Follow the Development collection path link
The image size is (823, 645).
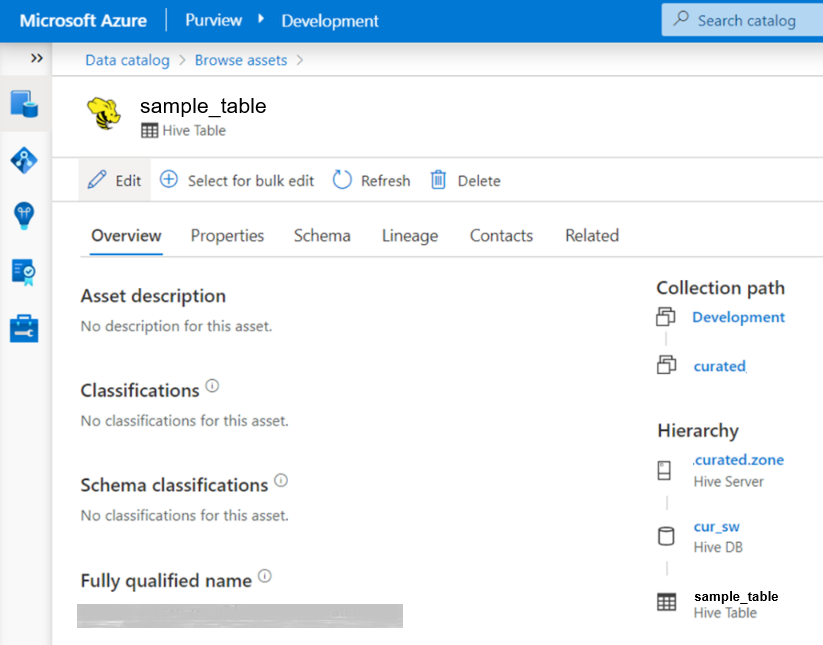click(x=738, y=317)
